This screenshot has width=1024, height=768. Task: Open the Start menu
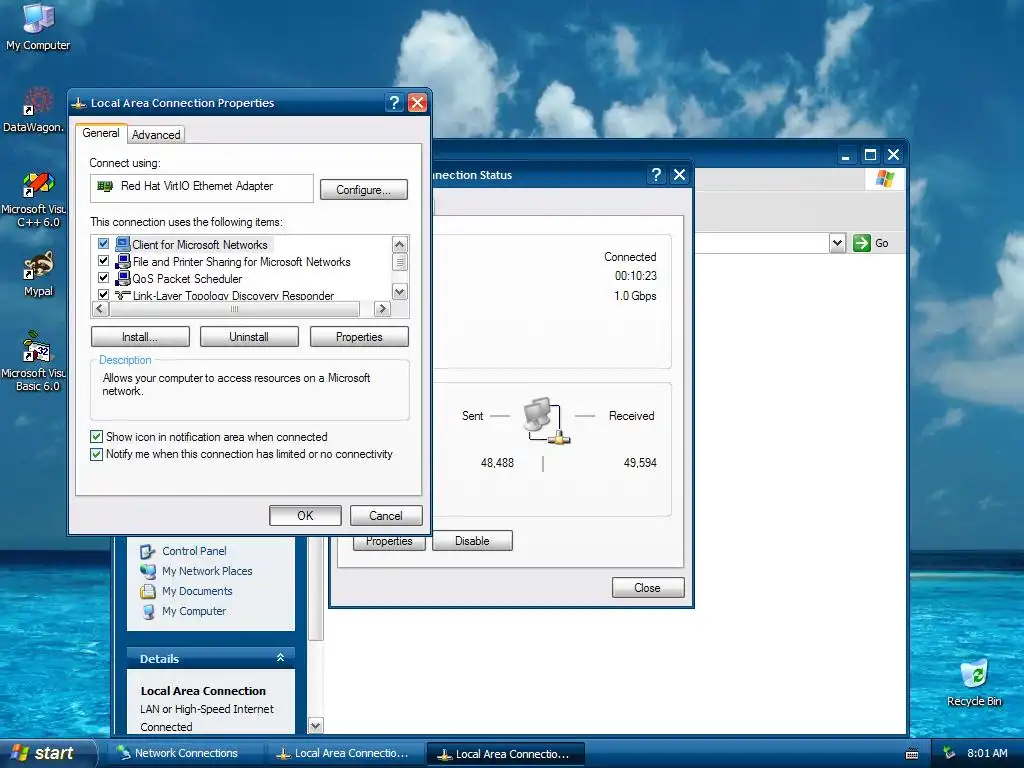(46, 753)
